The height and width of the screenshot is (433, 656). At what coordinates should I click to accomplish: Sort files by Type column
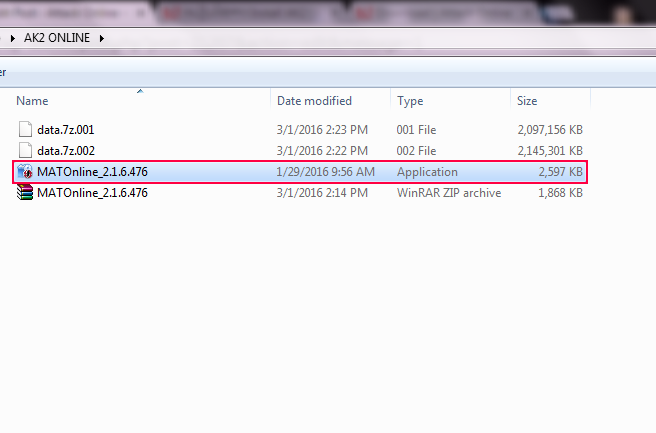pyautogui.click(x=410, y=101)
